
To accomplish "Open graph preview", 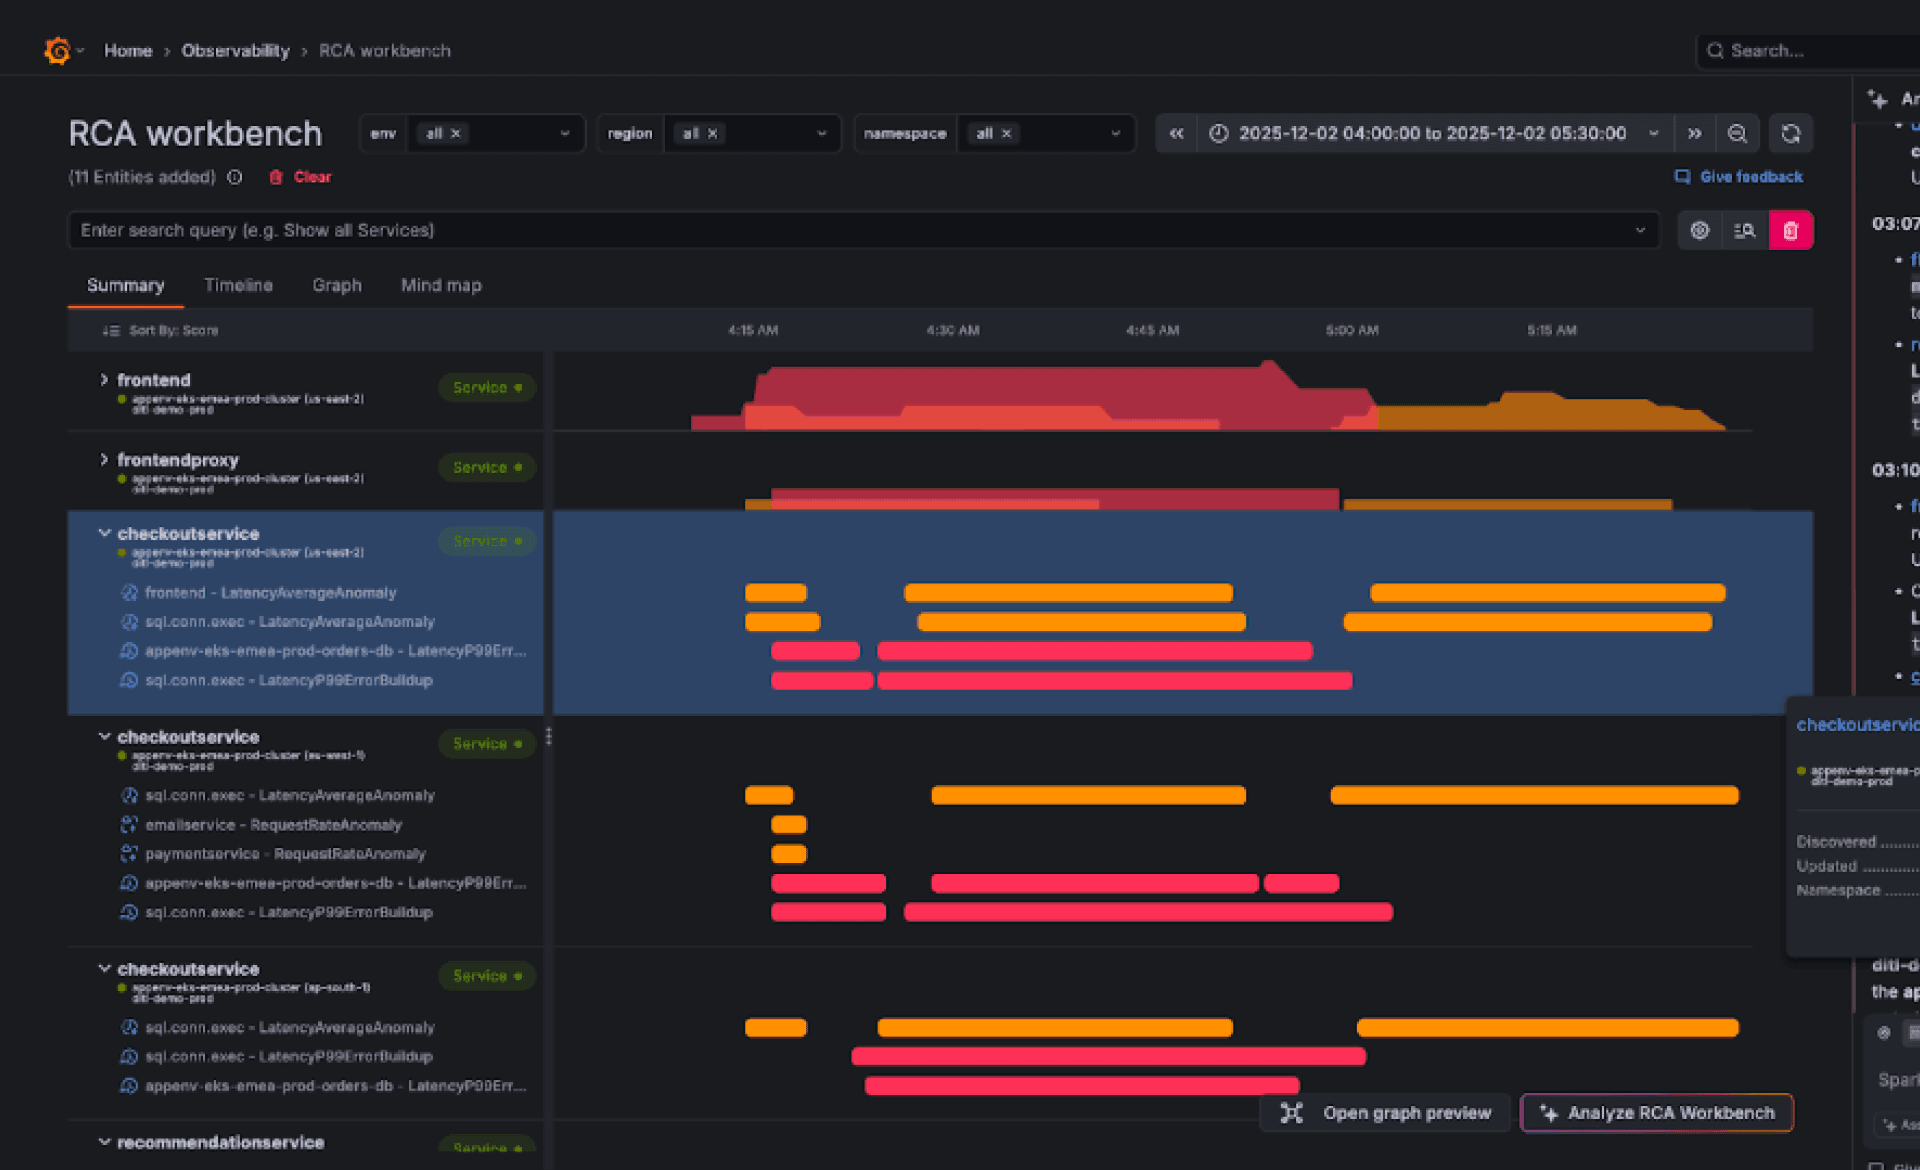I will (x=1386, y=1113).
